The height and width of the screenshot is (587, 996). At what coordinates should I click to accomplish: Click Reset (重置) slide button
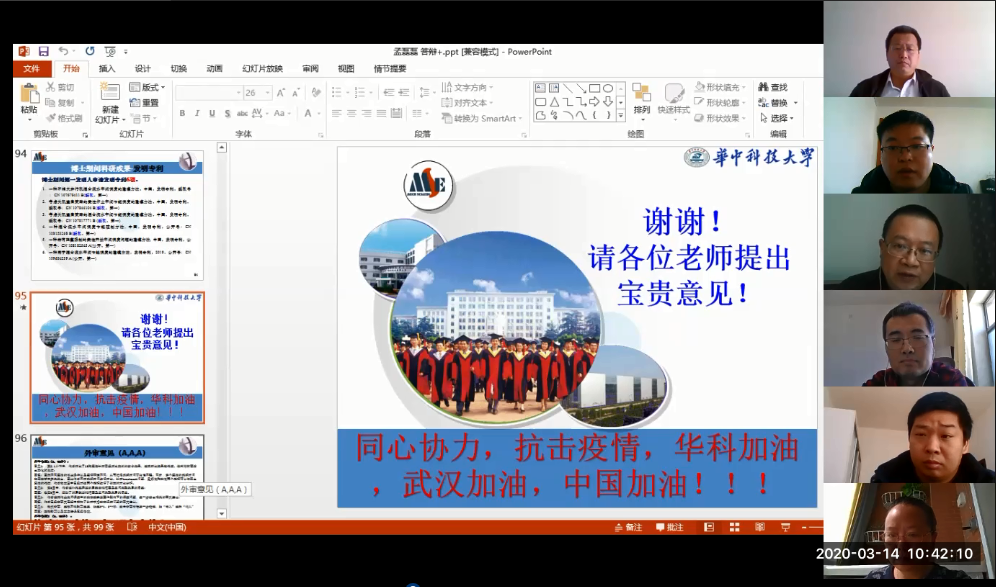tap(144, 102)
